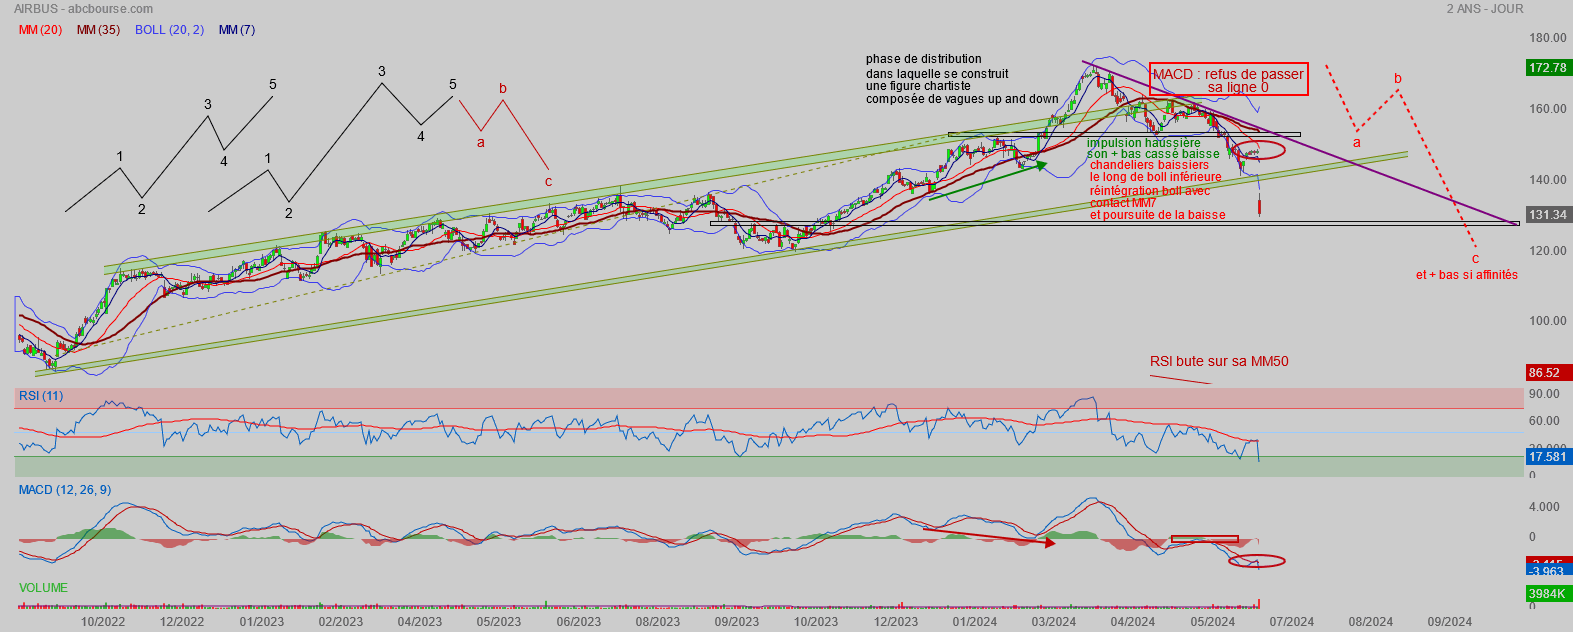Select the MM (20) legend label
This screenshot has width=1573, height=632.
point(40,30)
